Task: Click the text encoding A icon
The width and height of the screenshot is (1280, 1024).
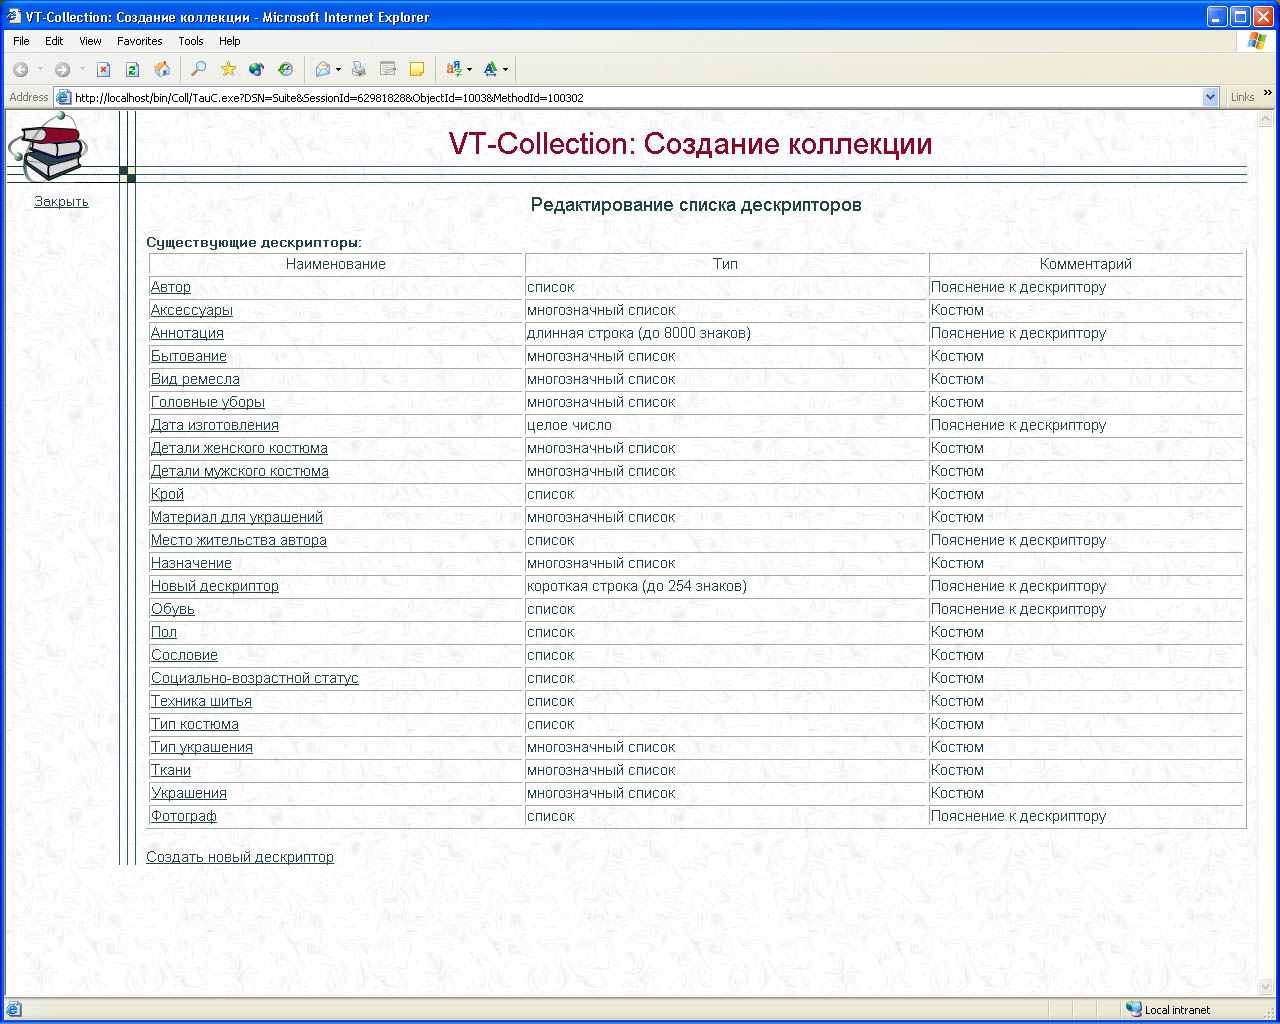Action: (490, 69)
